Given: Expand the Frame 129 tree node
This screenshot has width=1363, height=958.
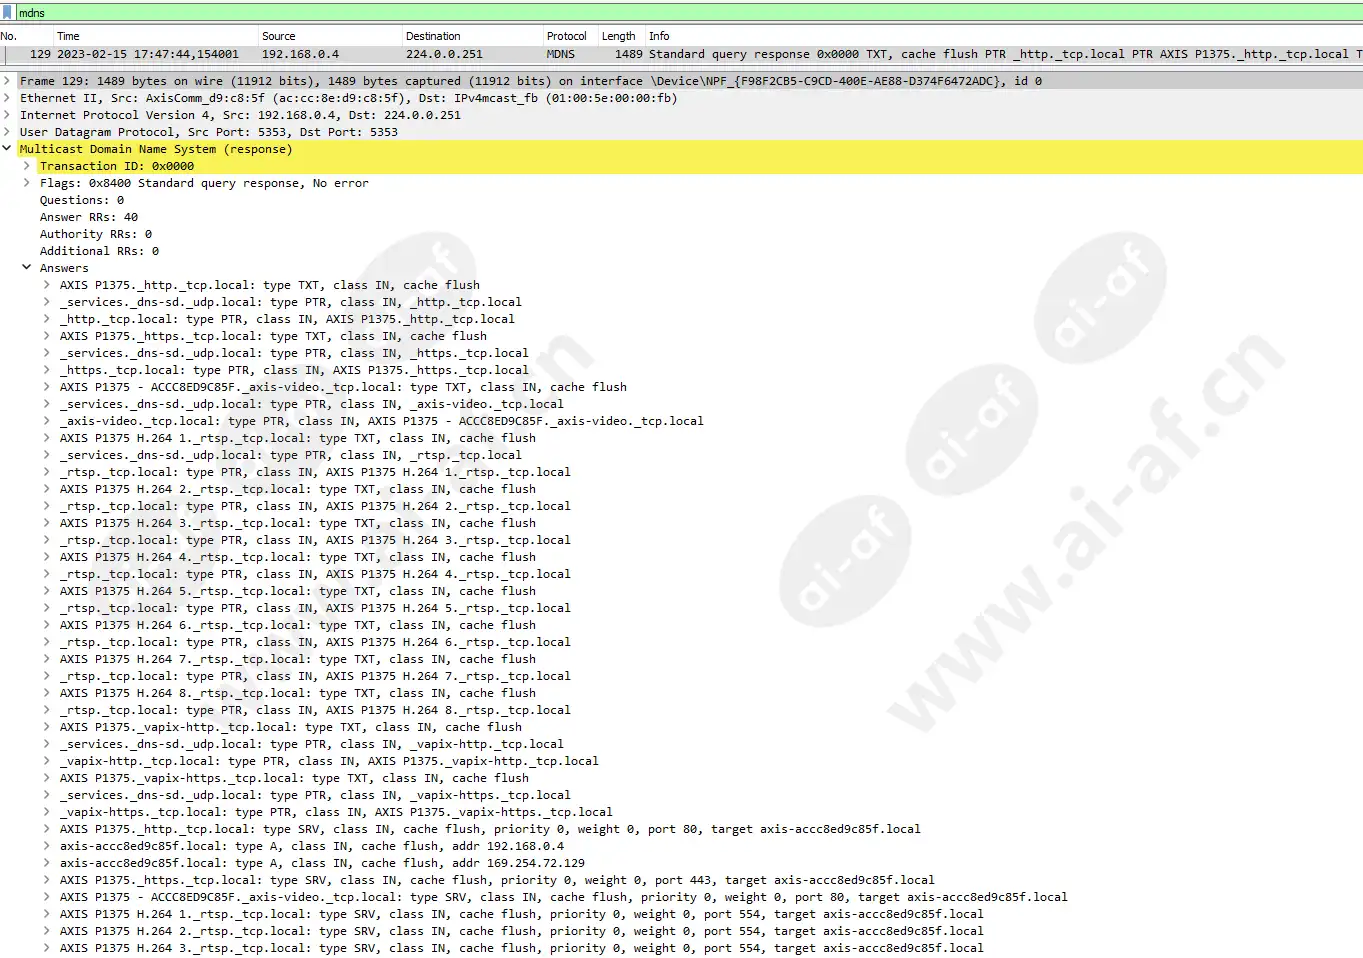Looking at the screenshot, I should (8, 81).
